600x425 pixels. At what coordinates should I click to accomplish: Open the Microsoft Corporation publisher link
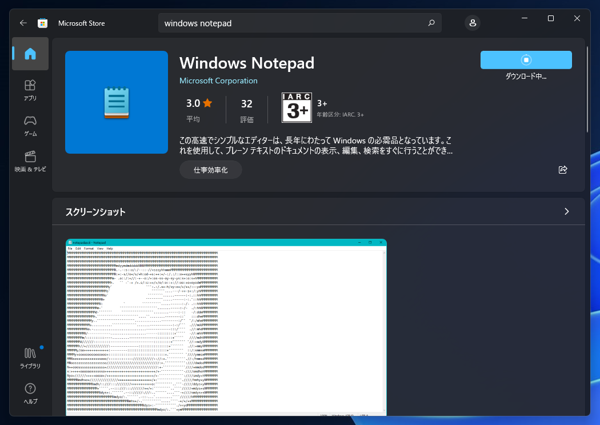click(218, 81)
